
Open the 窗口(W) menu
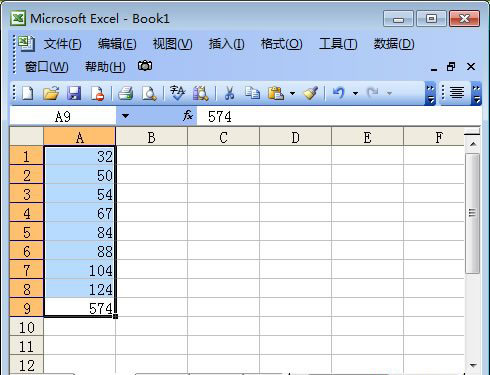pyautogui.click(x=46, y=67)
